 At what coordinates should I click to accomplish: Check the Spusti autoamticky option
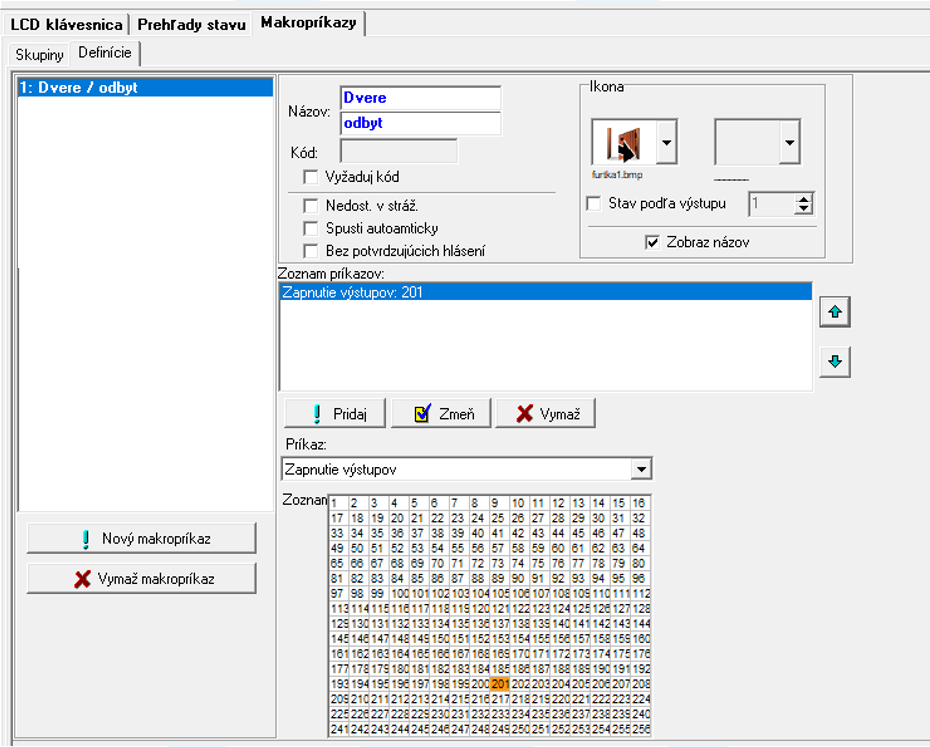click(x=311, y=228)
